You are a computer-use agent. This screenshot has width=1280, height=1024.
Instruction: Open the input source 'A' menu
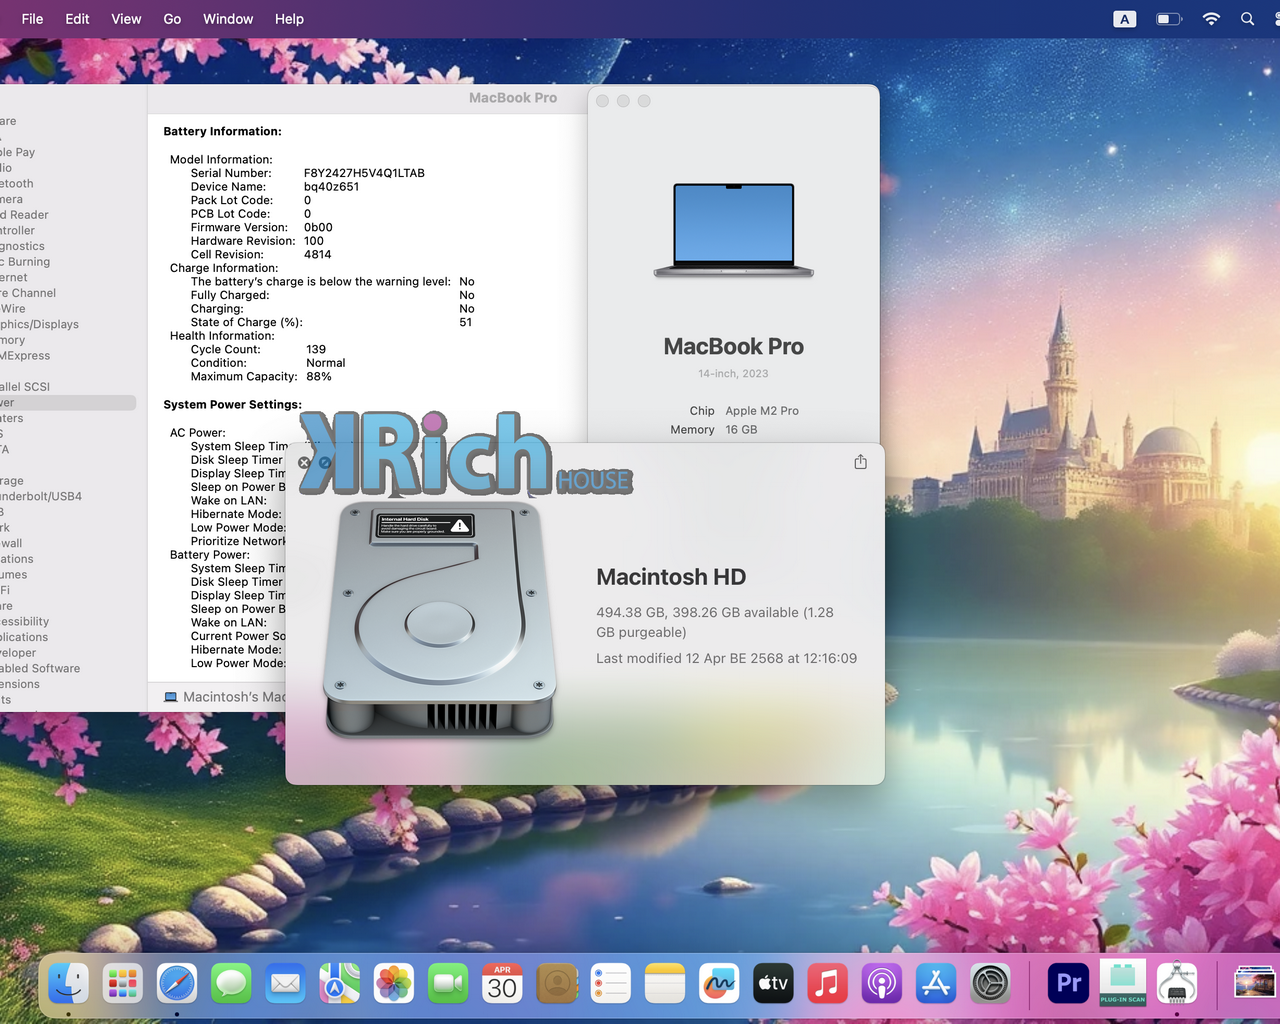pyautogui.click(x=1125, y=19)
